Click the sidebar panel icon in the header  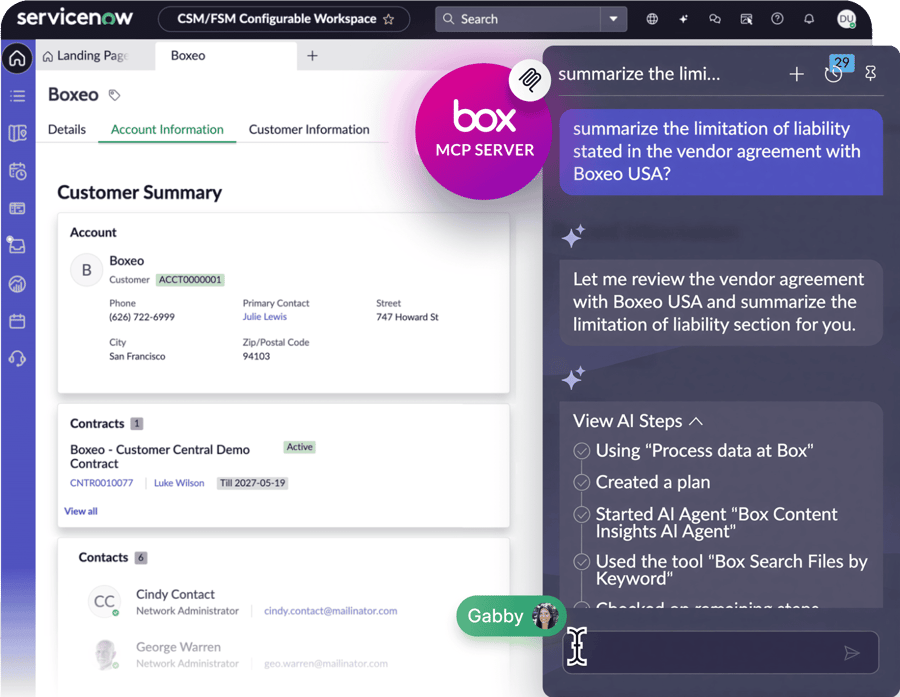746,19
